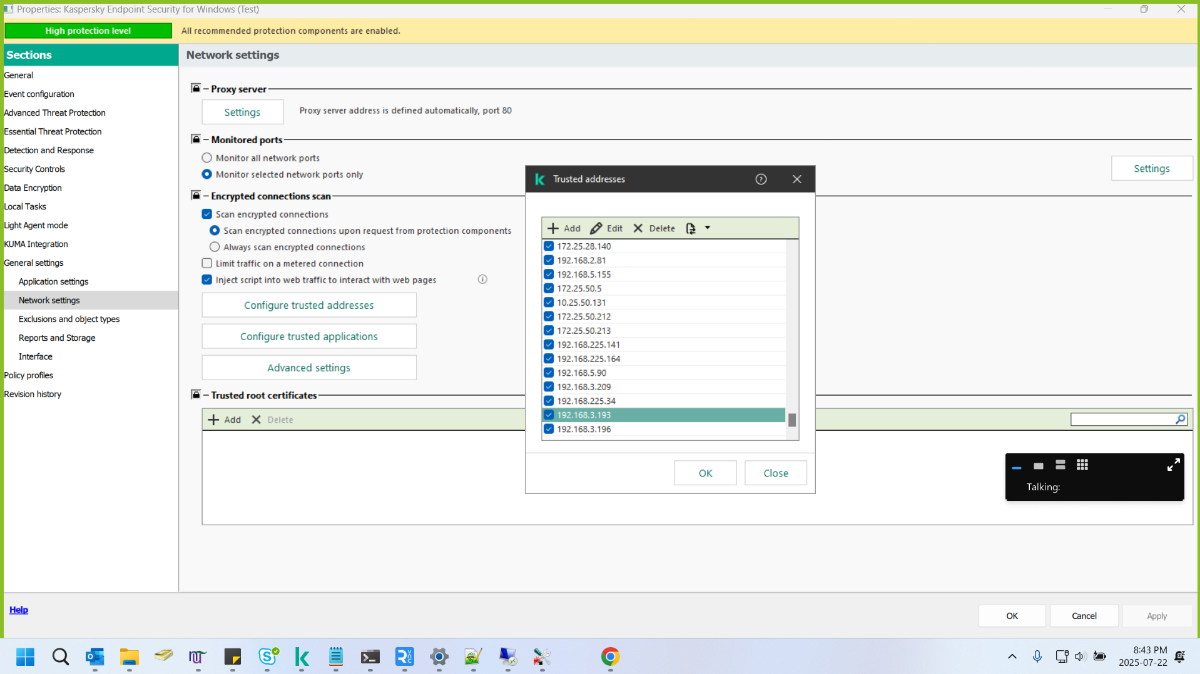Expand the meeting overlay to full screen
Screen dimensions: 1200x674
[1173, 465]
